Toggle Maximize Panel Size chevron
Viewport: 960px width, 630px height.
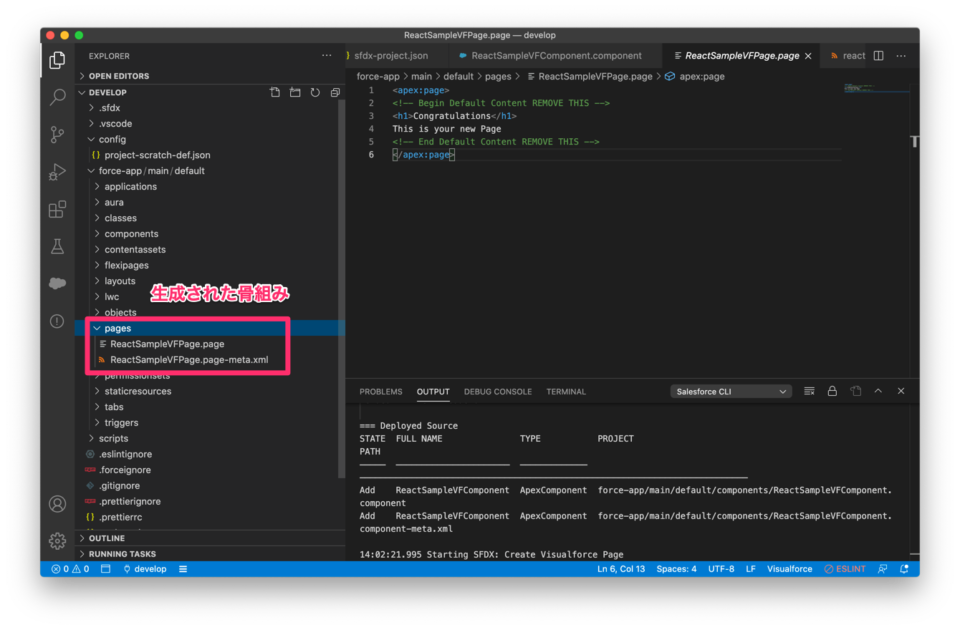click(878, 391)
